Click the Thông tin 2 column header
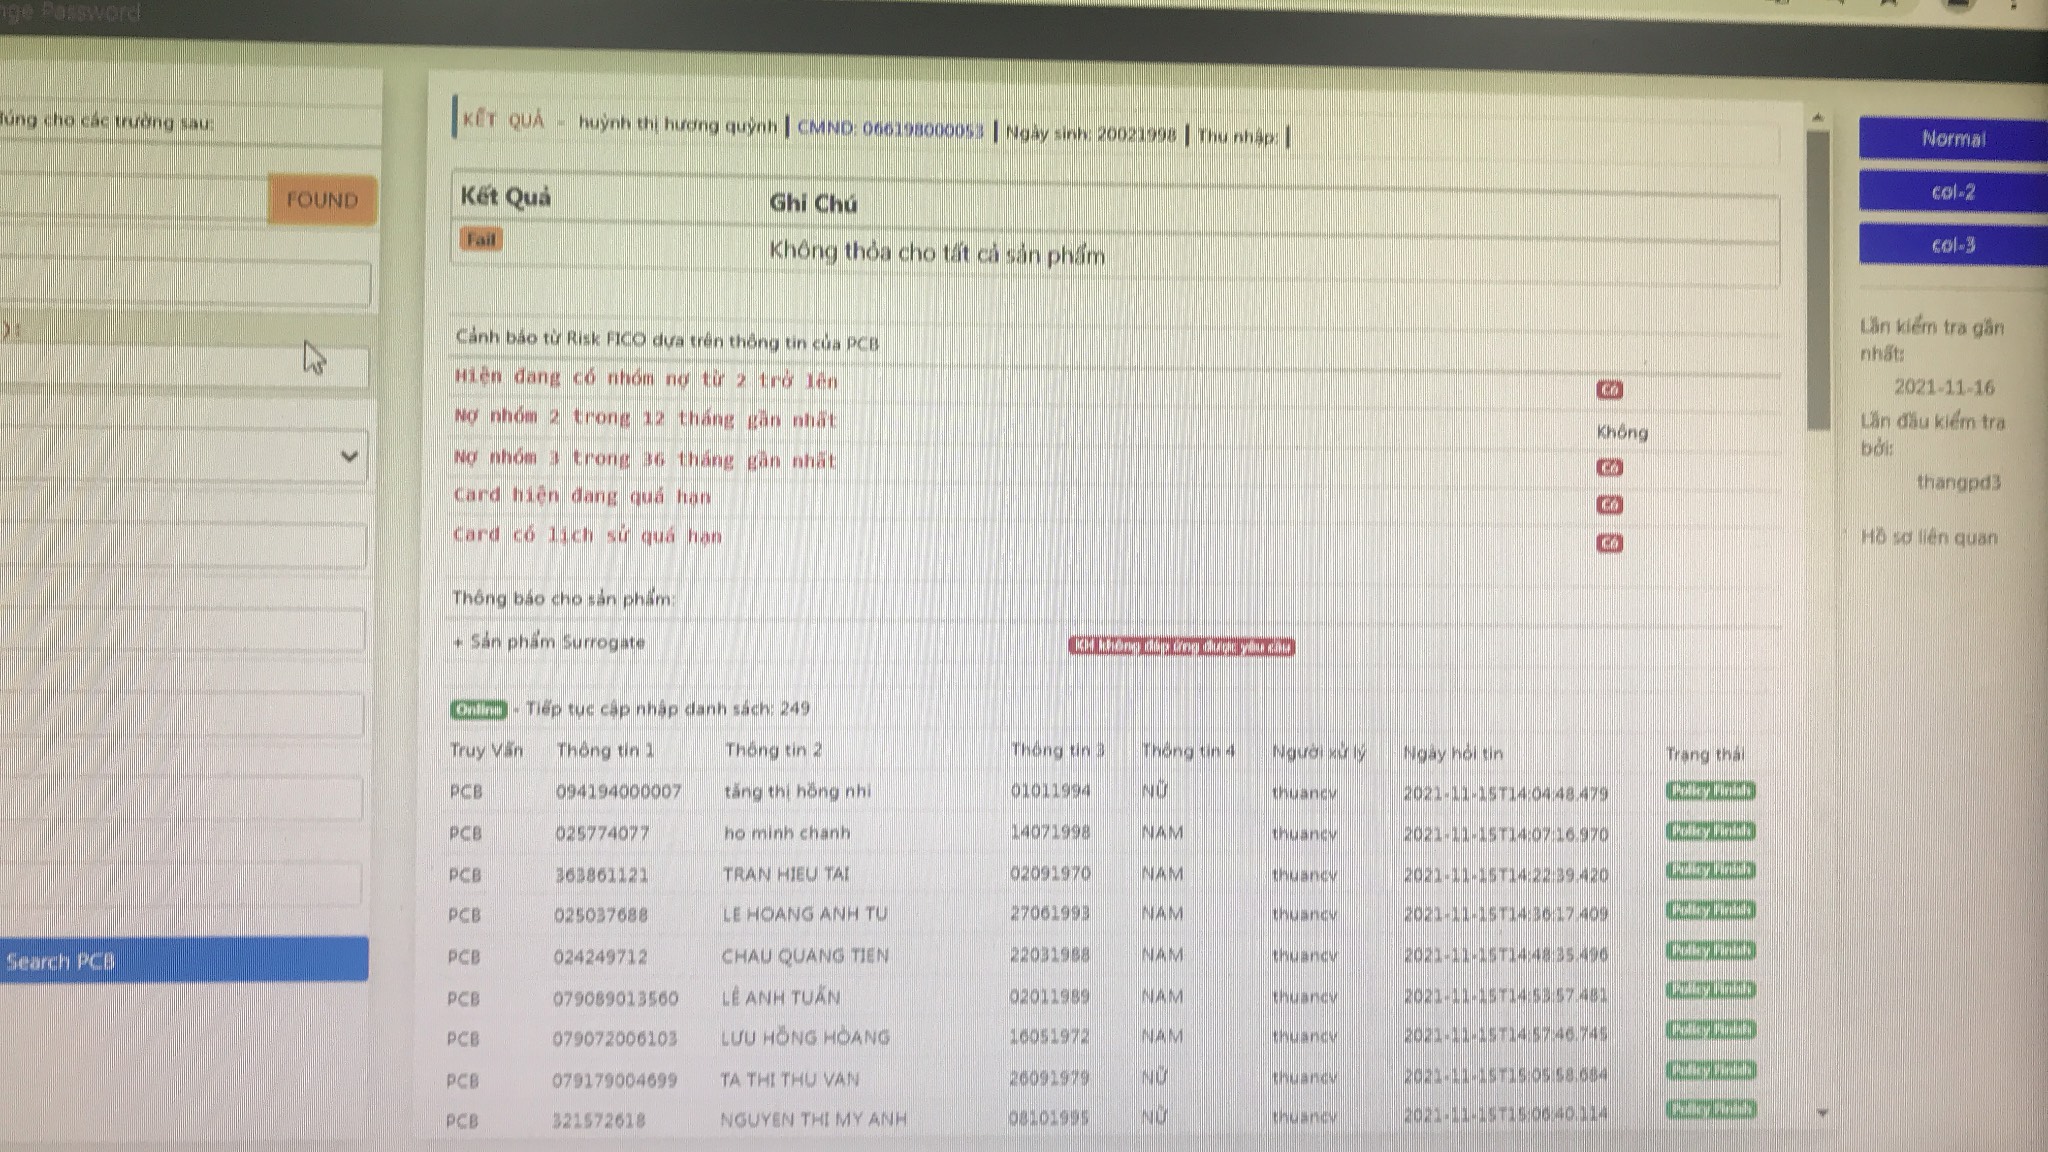Image resolution: width=2048 pixels, height=1152 pixels. coord(773,750)
